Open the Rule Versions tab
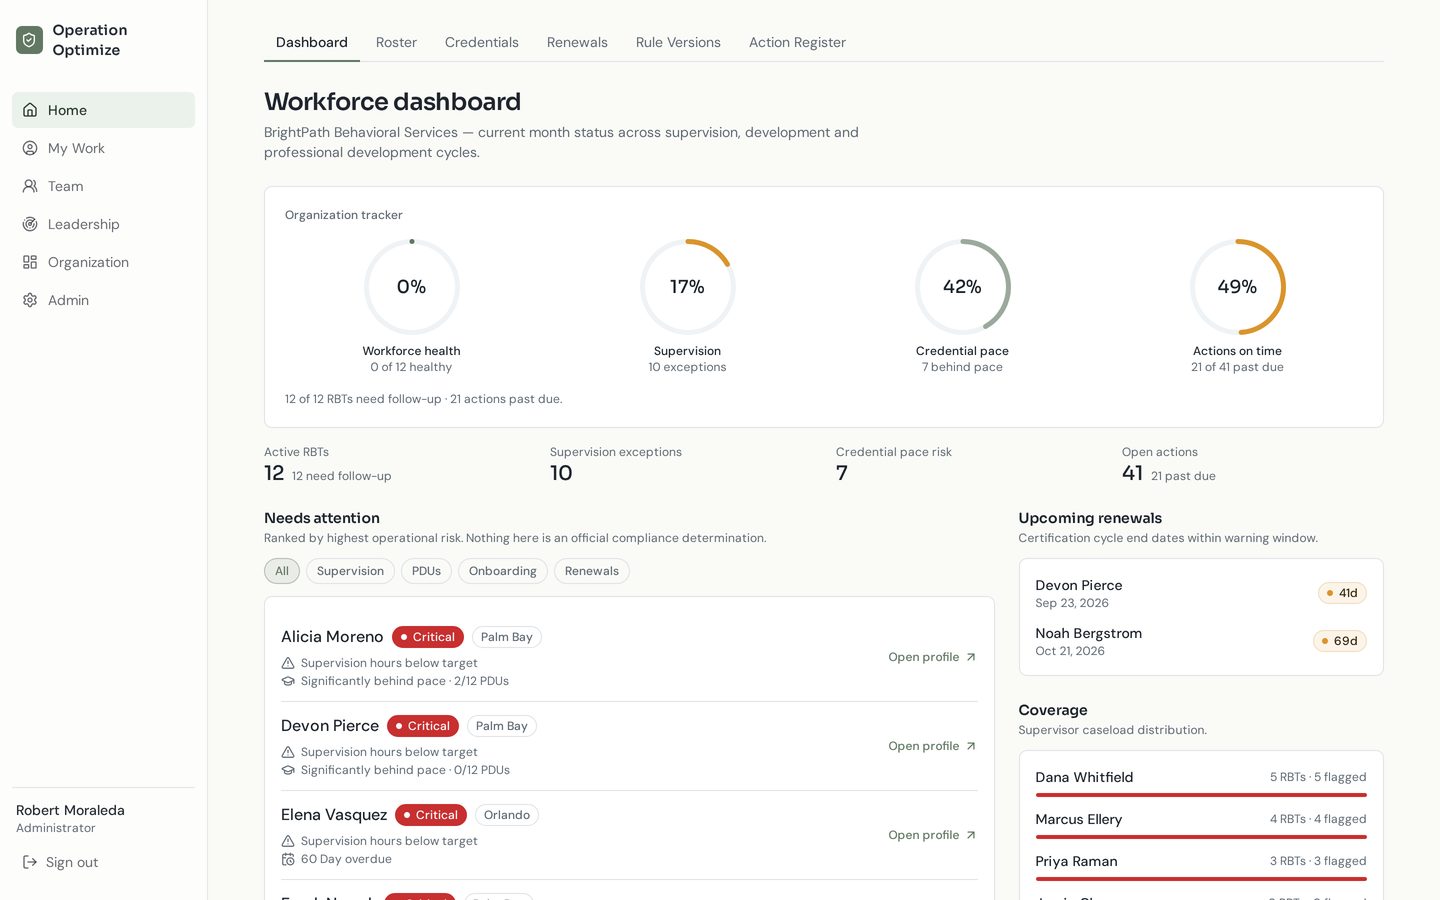The width and height of the screenshot is (1440, 900). click(678, 42)
